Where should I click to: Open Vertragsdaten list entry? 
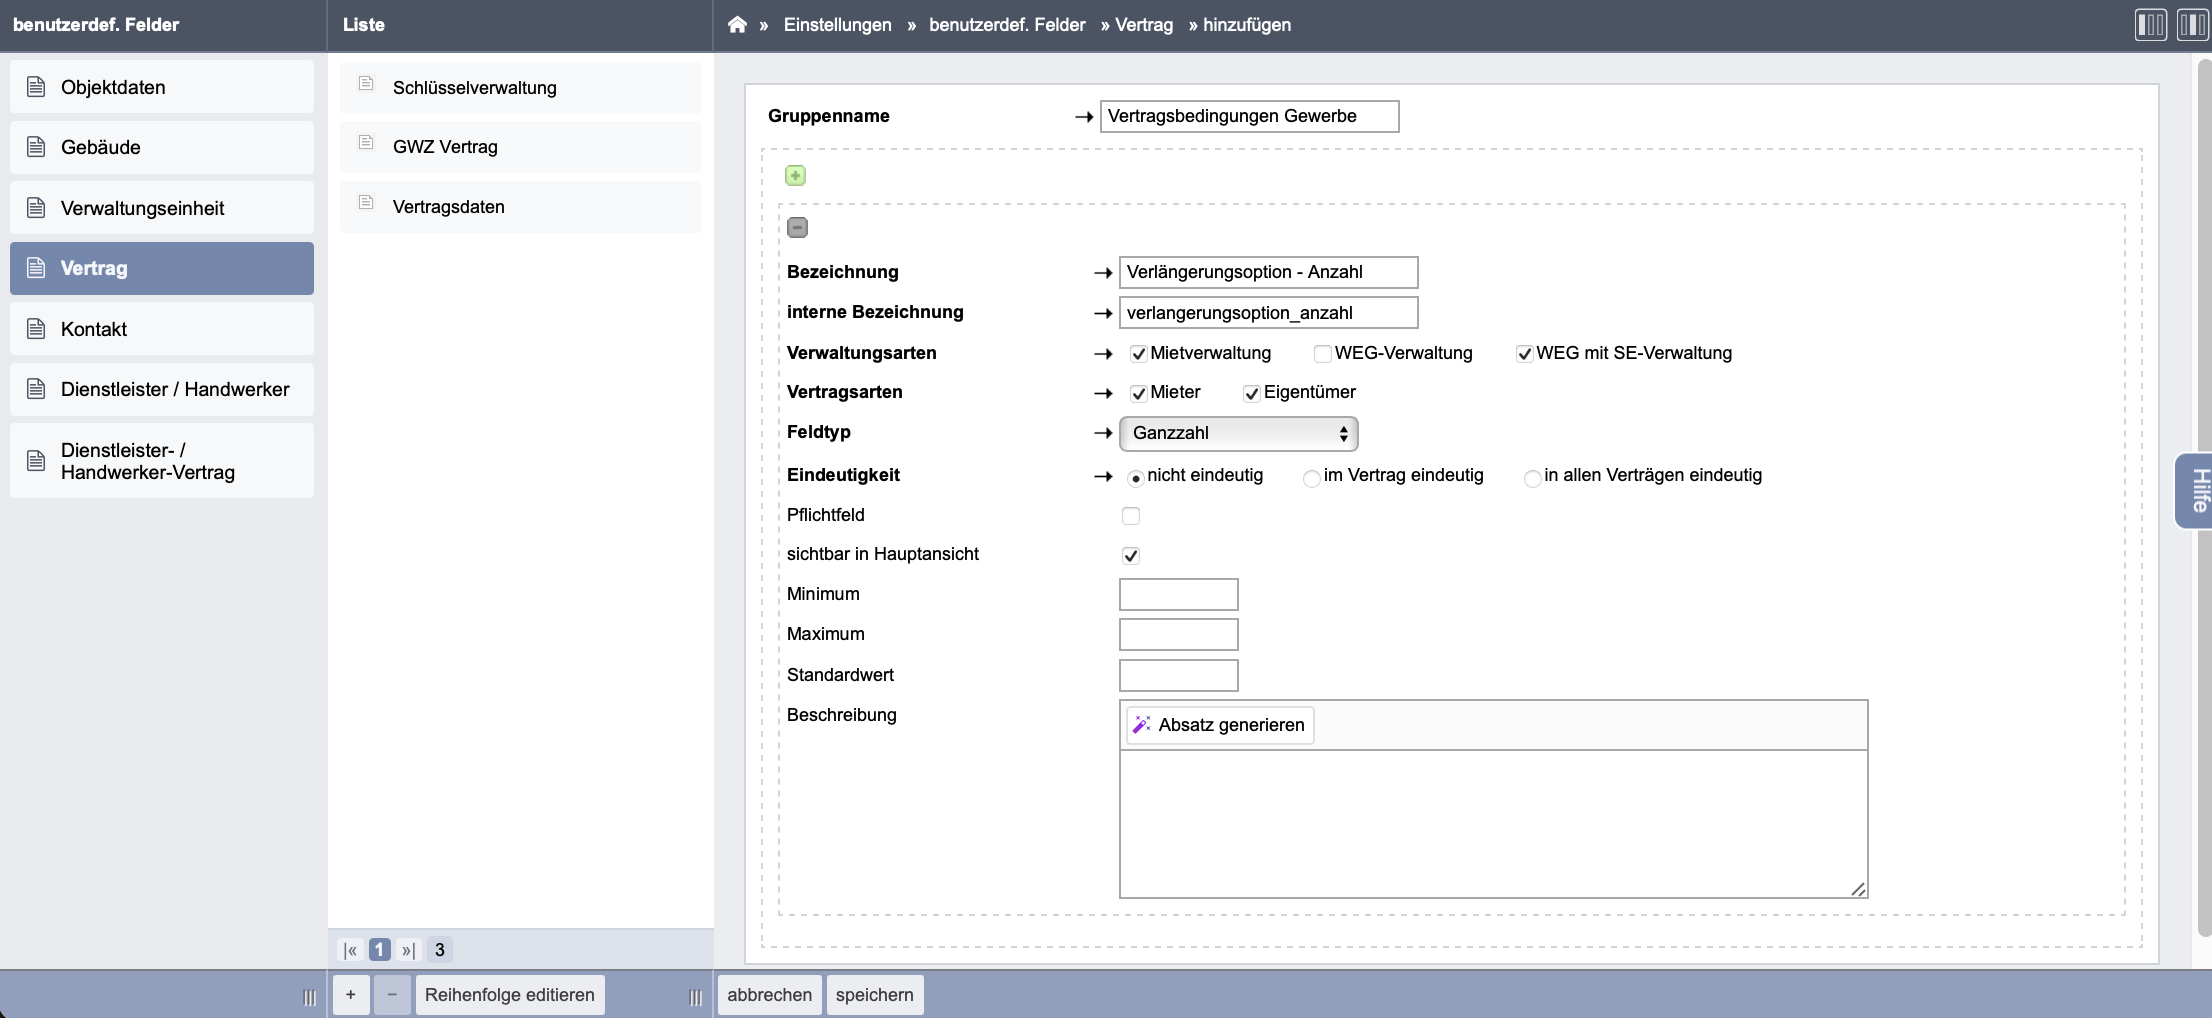521,207
